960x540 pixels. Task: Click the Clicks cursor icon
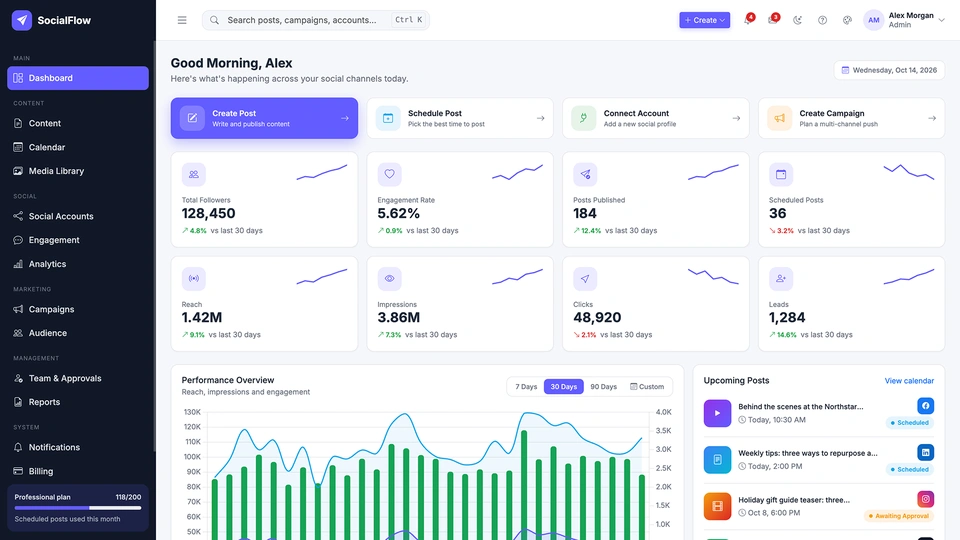(585, 279)
